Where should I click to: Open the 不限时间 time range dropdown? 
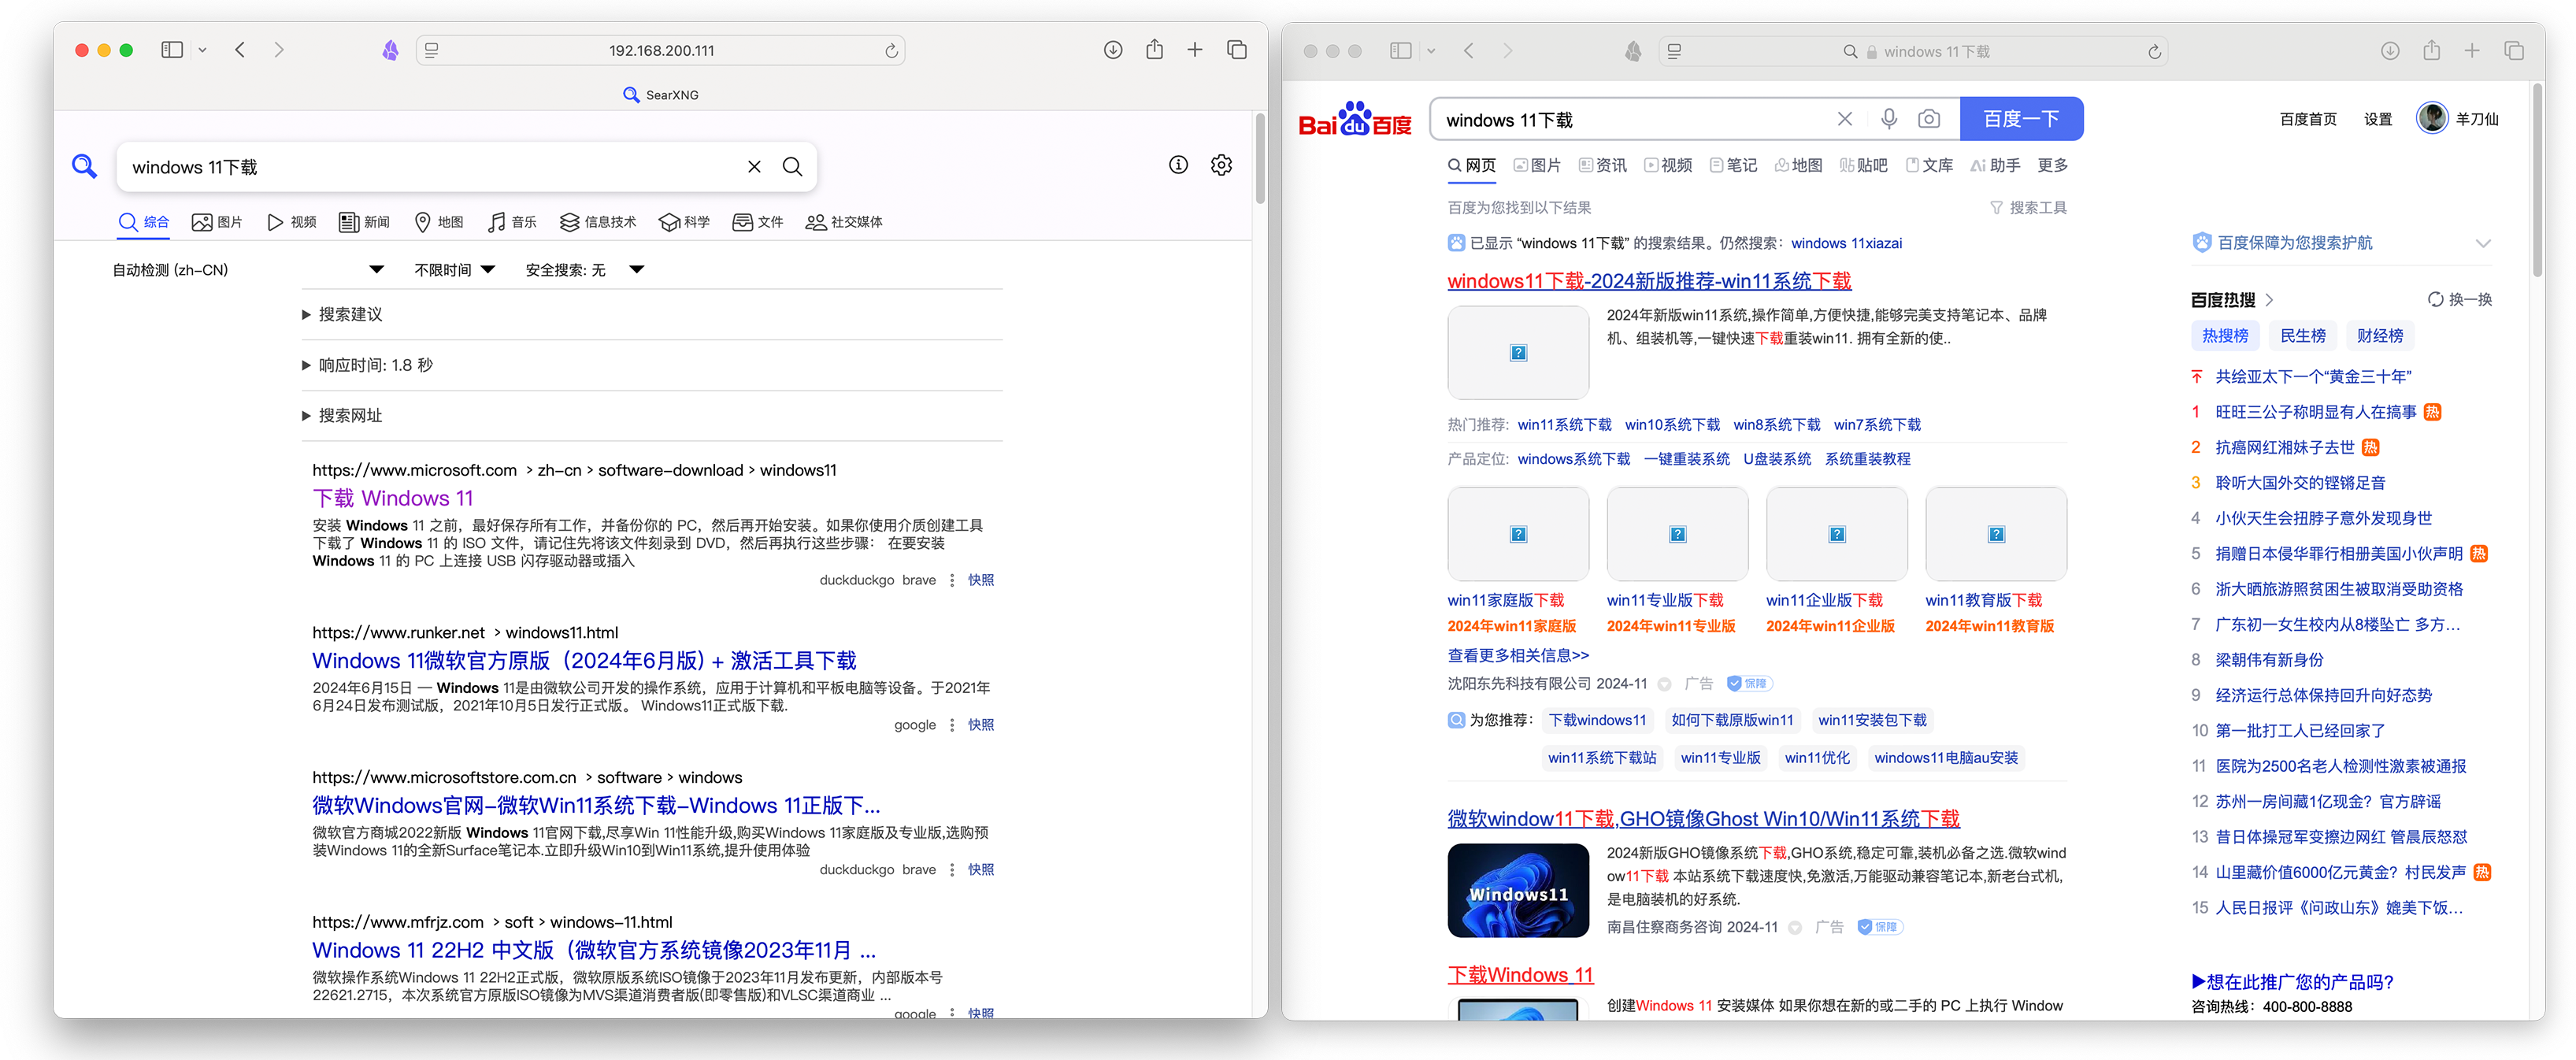pyautogui.click(x=455, y=270)
